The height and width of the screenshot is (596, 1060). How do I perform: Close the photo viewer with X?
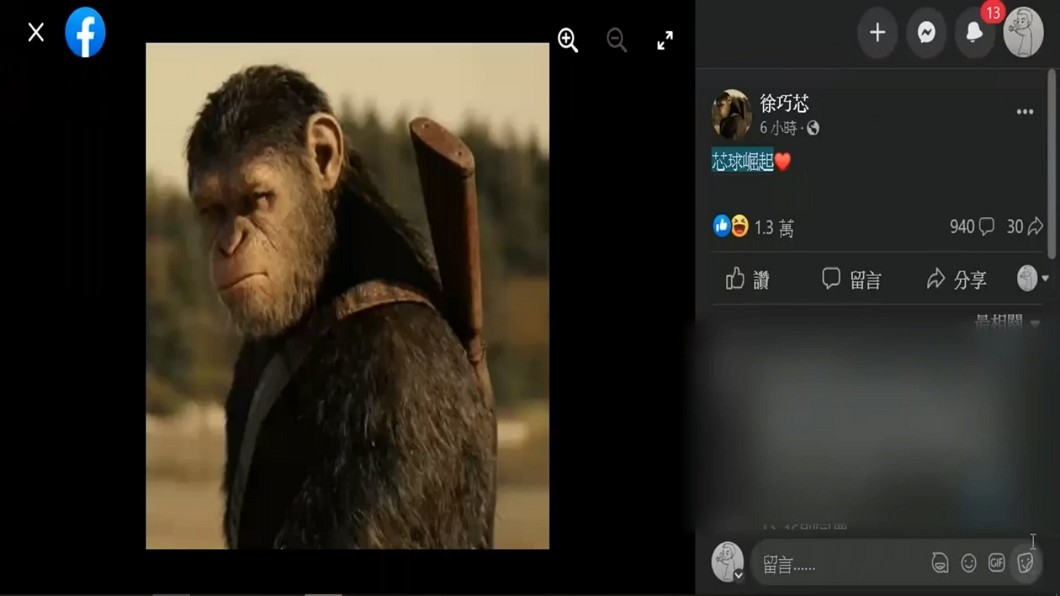pos(36,32)
